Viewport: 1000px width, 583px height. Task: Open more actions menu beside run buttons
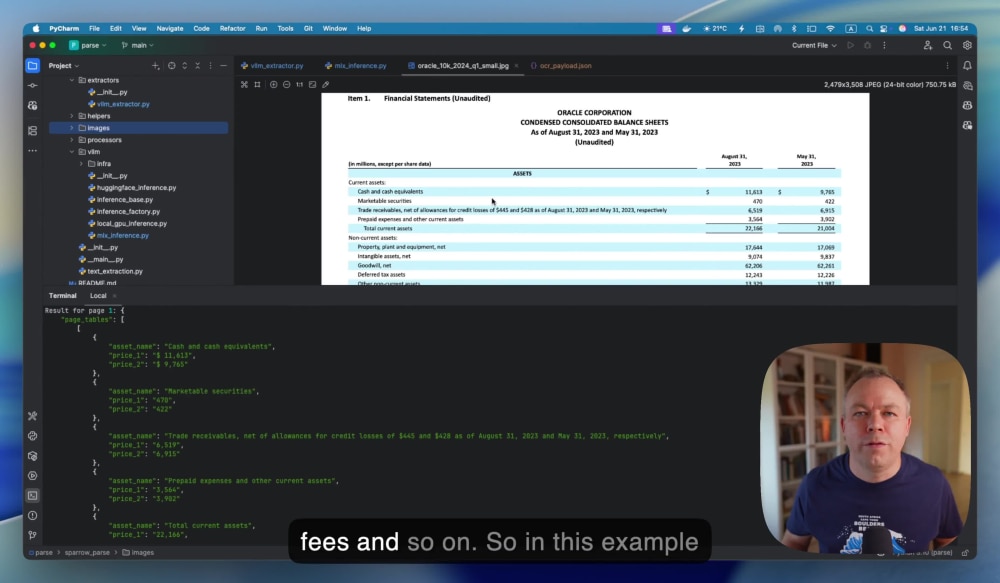(x=884, y=45)
